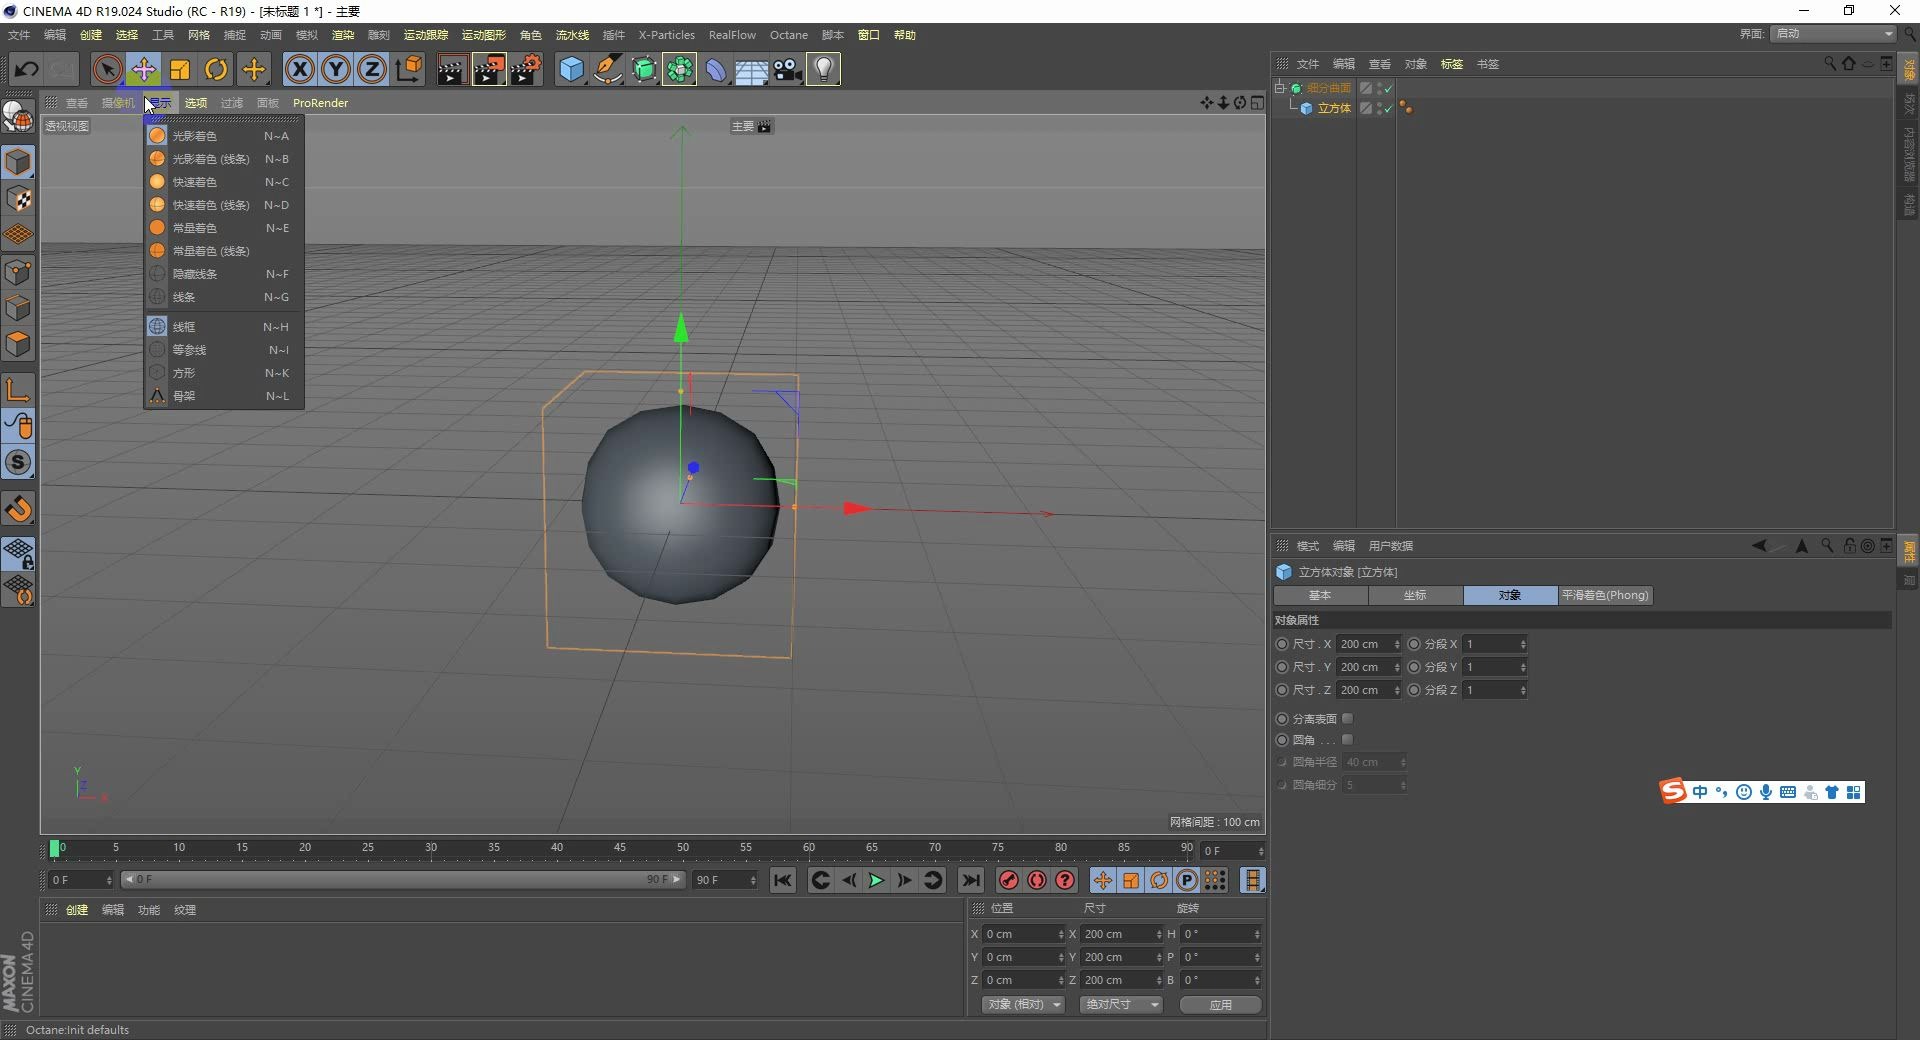The width and height of the screenshot is (1920, 1040).
Task: Select 线框 from the open display menu
Action: 183,326
